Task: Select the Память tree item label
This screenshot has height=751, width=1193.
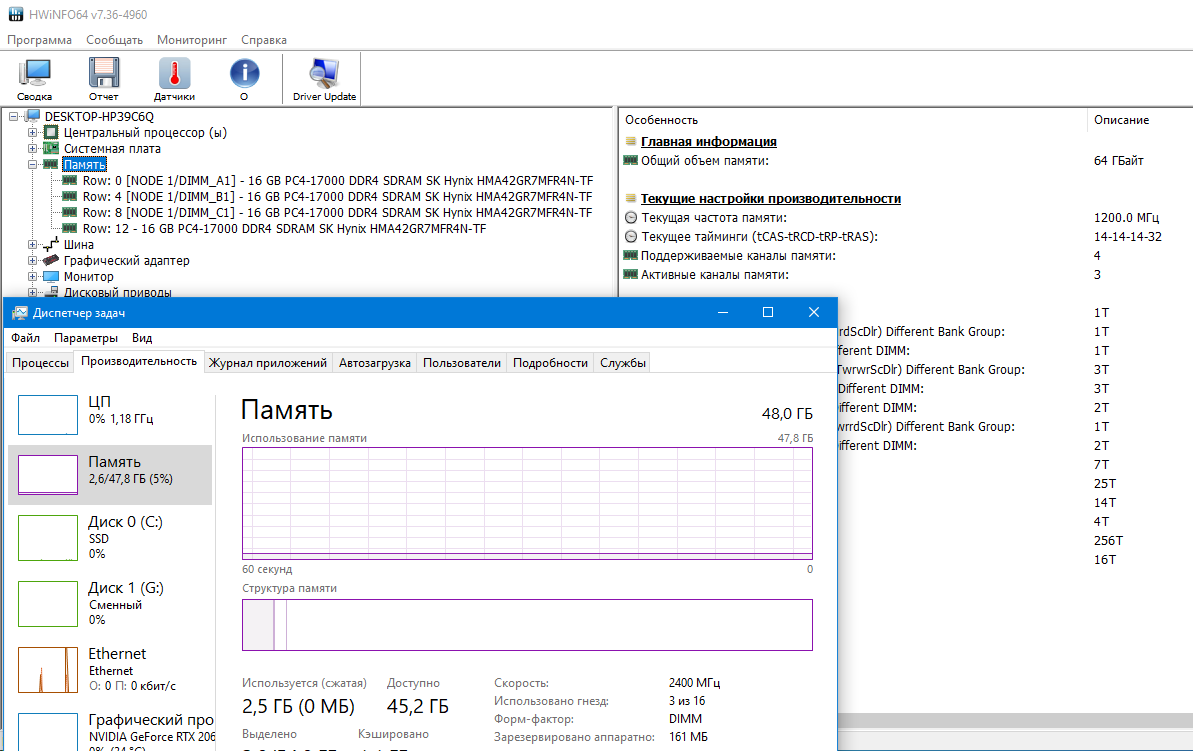Action: click(84, 164)
